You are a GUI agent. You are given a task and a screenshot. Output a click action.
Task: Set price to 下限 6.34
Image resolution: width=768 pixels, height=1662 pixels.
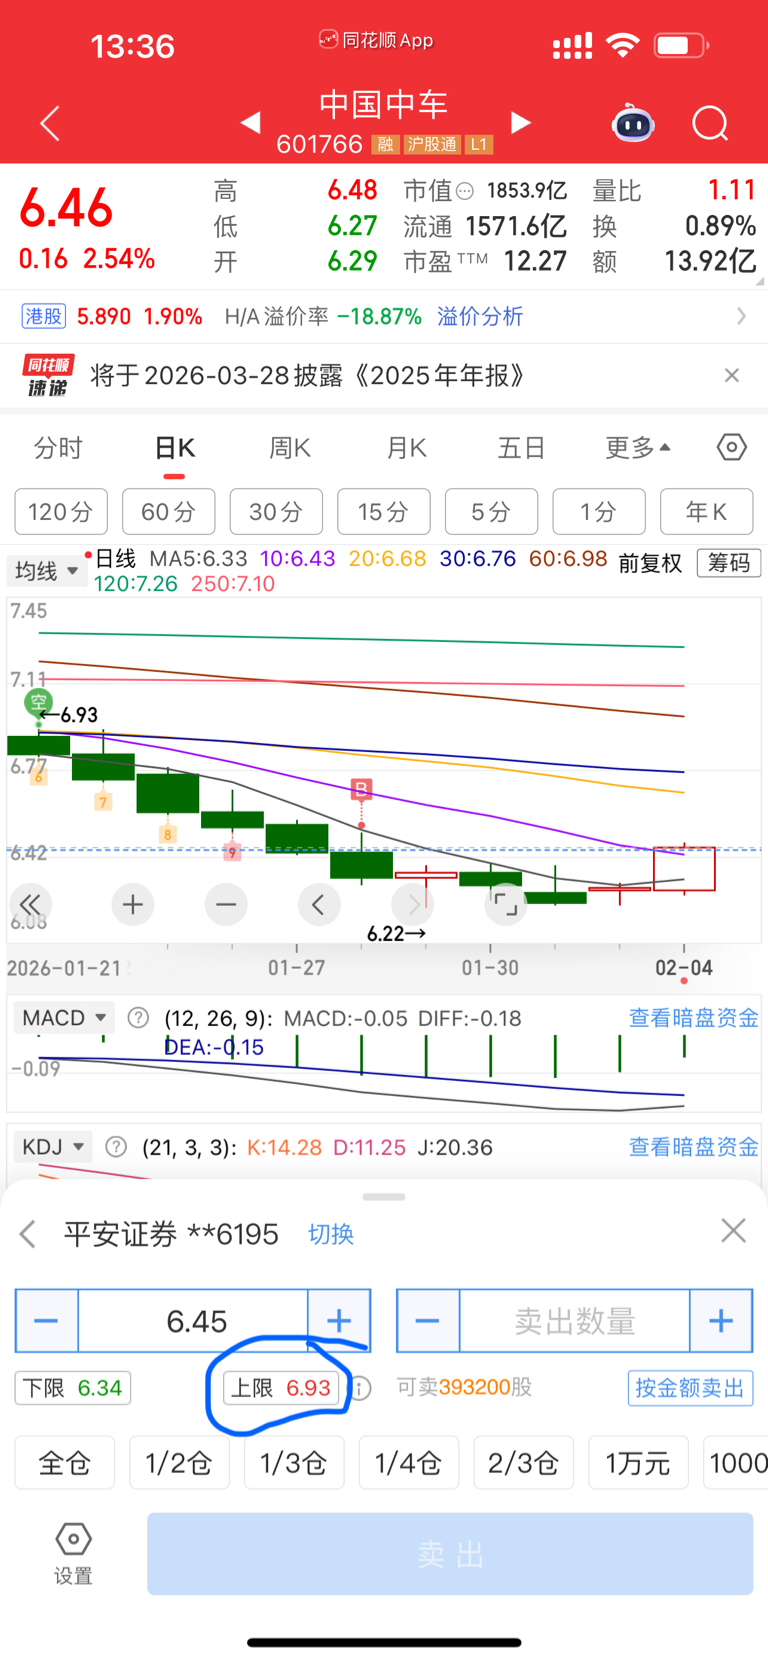(73, 1388)
